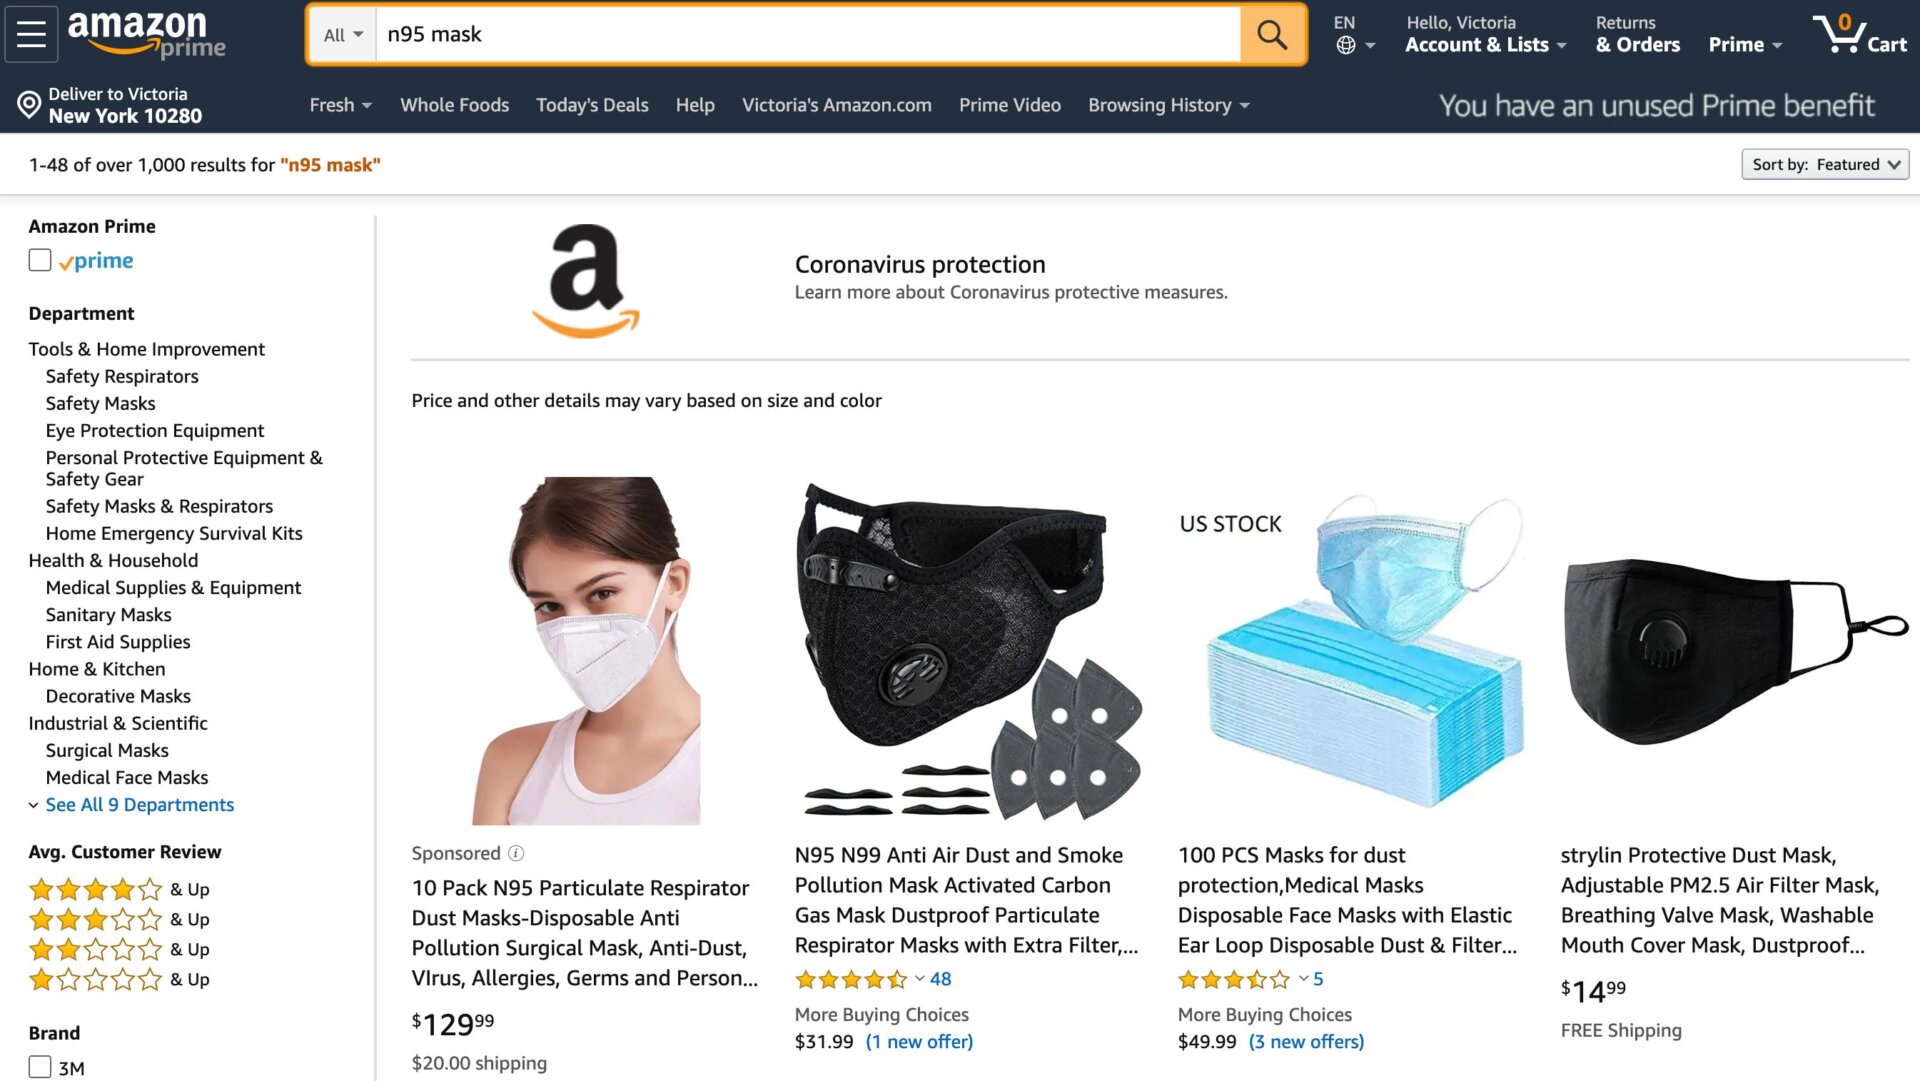Click the Amazon Prime logo
Viewport: 1920px width, 1081px height.
[146, 35]
